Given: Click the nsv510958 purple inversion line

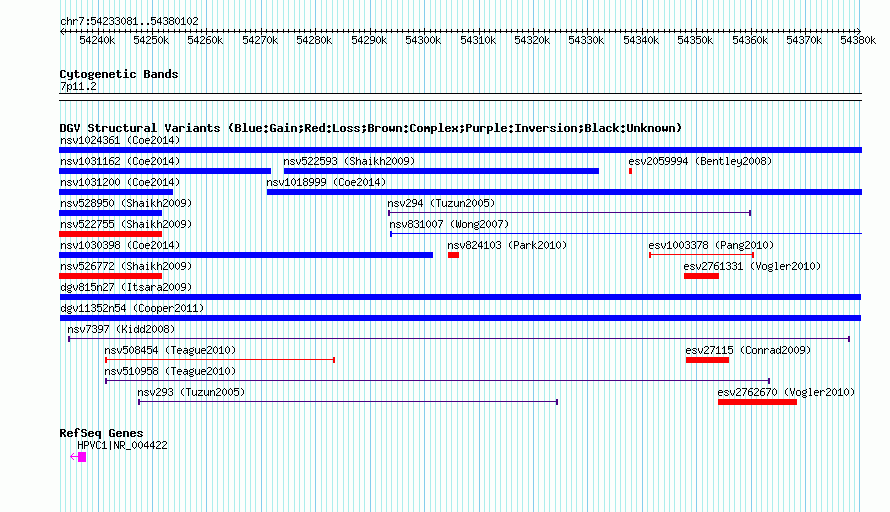Looking at the screenshot, I should click(x=438, y=381).
